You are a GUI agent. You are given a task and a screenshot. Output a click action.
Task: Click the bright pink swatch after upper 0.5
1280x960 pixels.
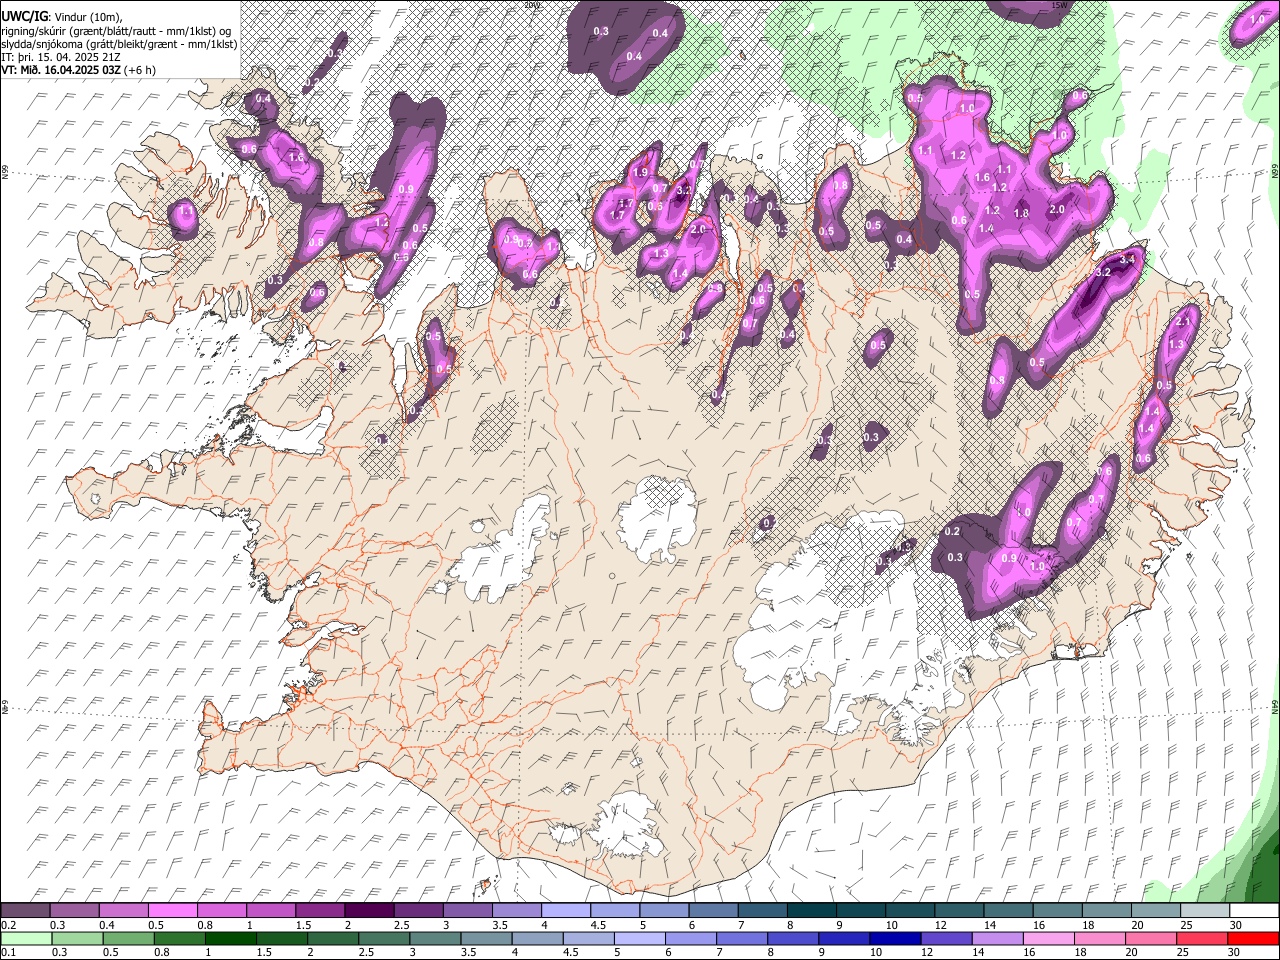173,911
